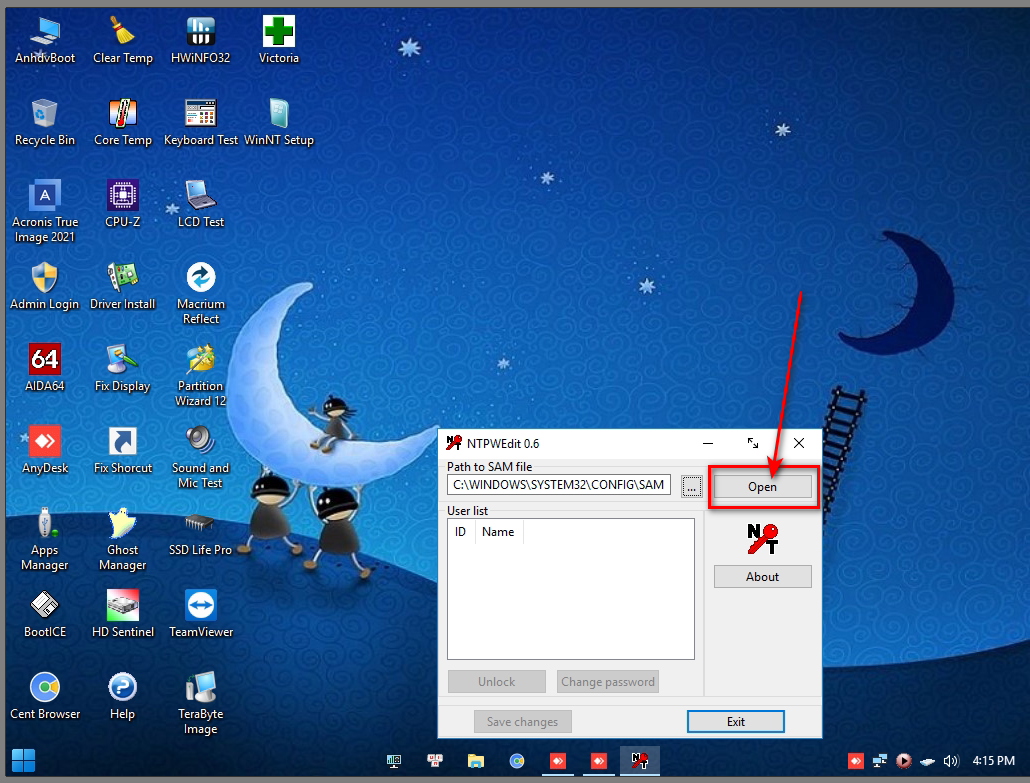Click the 4:15 PM clock
The image size is (1030, 783).
click(993, 761)
